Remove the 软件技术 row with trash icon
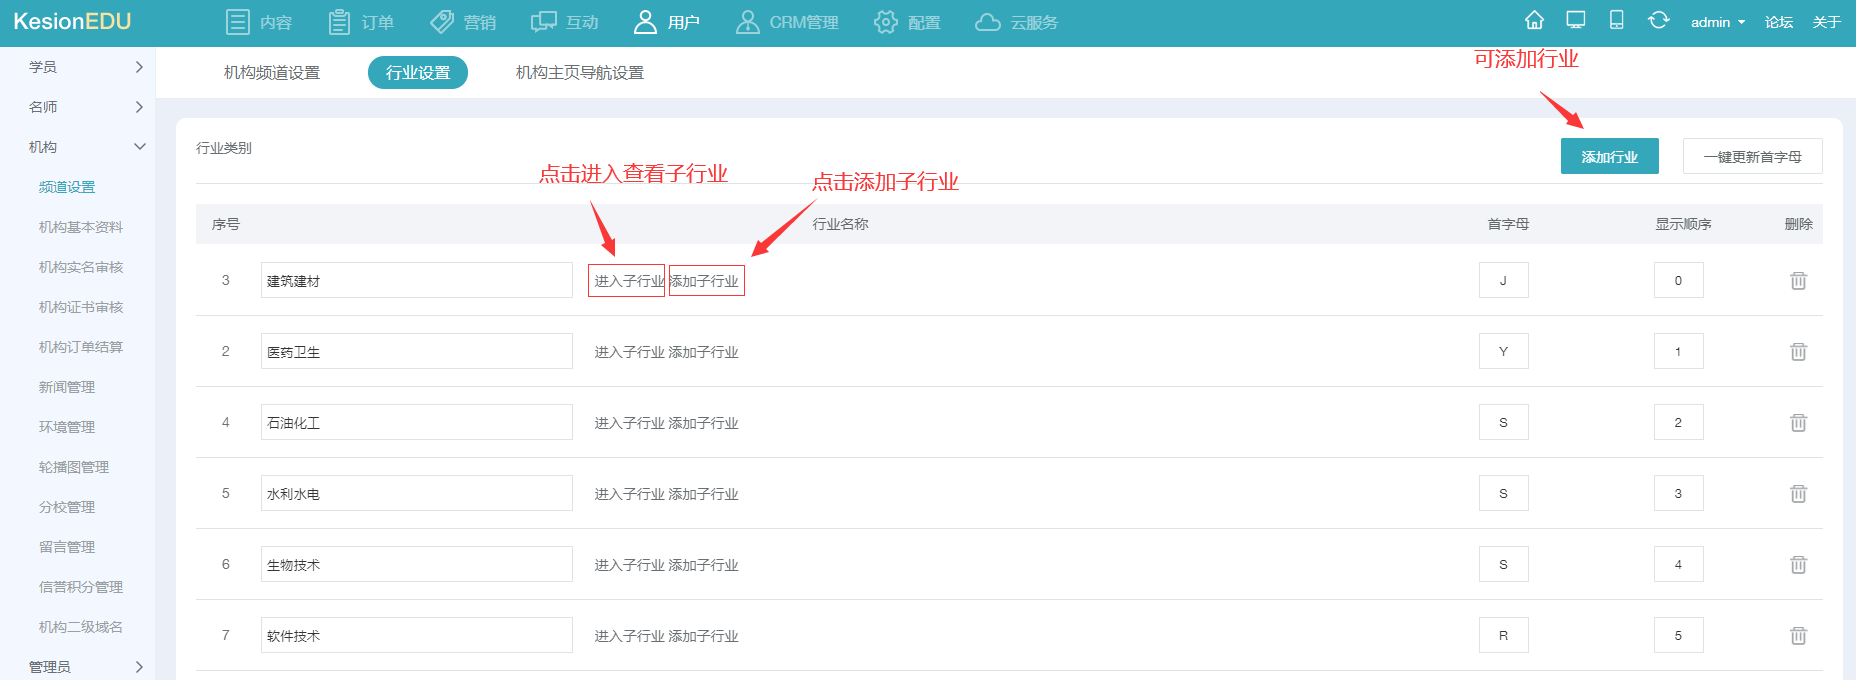 pyautogui.click(x=1798, y=636)
